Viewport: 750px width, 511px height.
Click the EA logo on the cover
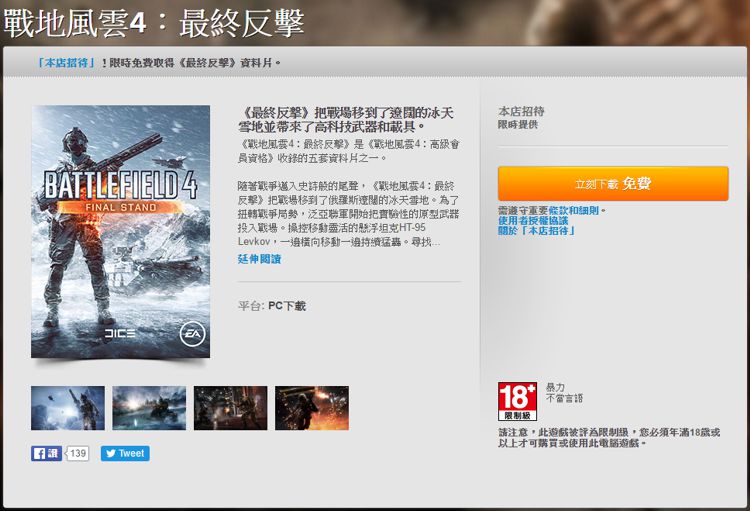click(193, 334)
